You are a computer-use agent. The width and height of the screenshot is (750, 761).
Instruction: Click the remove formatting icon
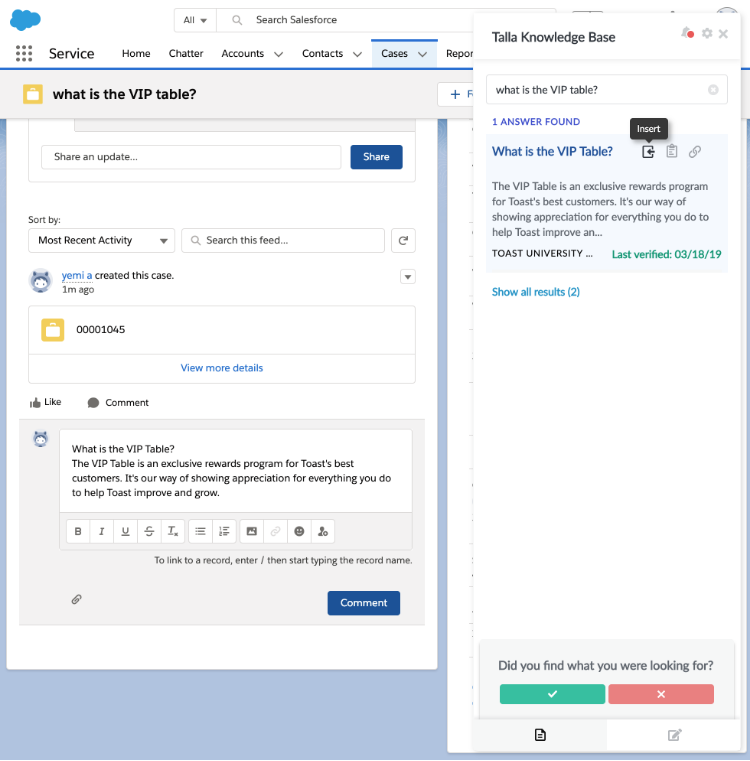click(x=173, y=531)
